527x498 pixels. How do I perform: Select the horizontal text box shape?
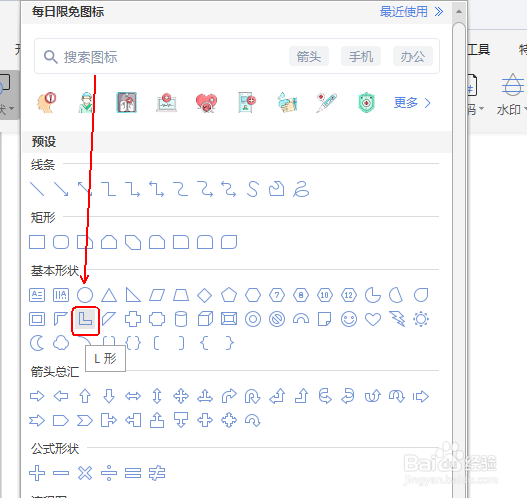pyautogui.click(x=37, y=295)
